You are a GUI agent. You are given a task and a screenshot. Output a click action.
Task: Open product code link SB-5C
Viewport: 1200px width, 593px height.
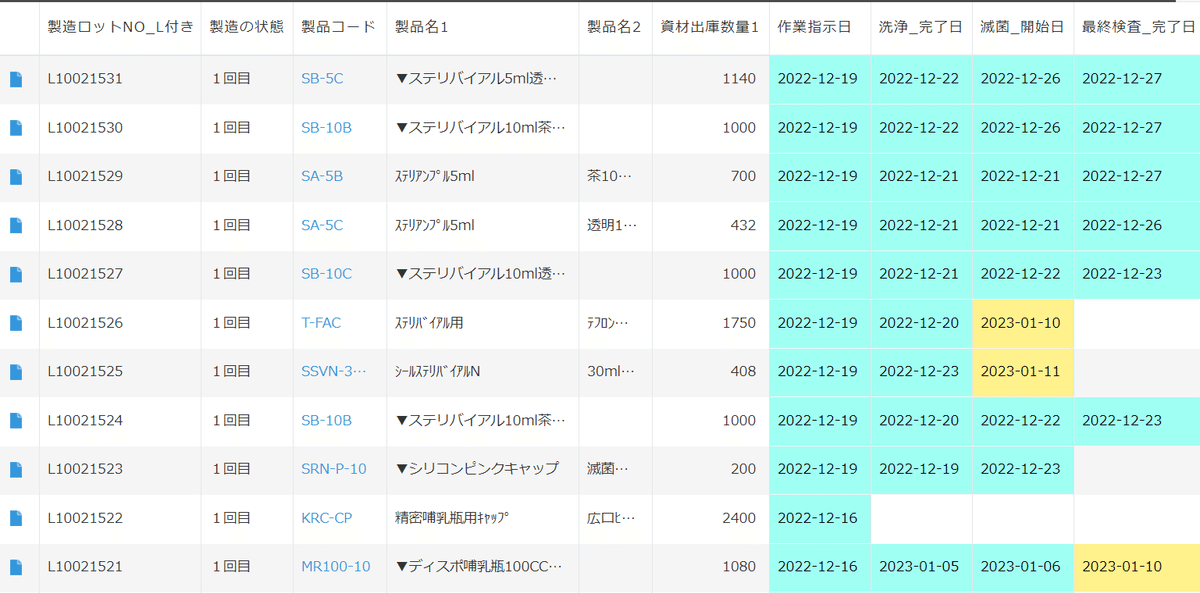322,78
